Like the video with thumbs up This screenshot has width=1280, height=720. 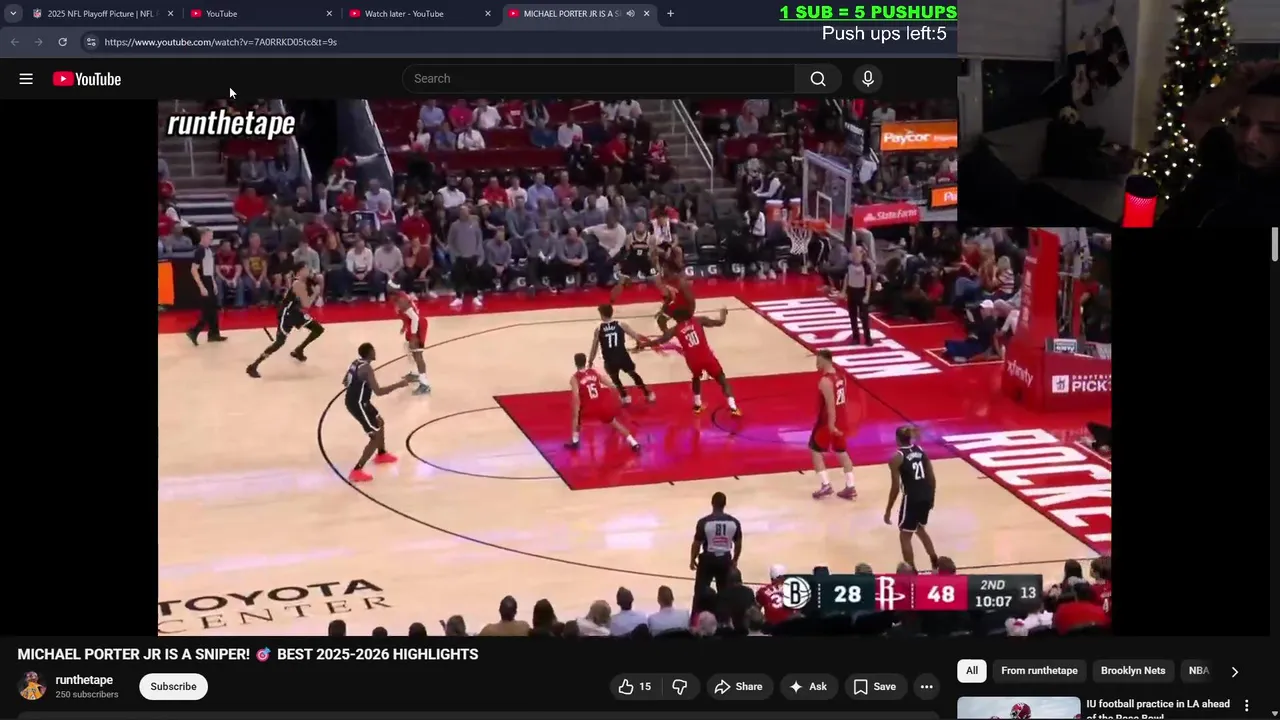pyautogui.click(x=635, y=686)
